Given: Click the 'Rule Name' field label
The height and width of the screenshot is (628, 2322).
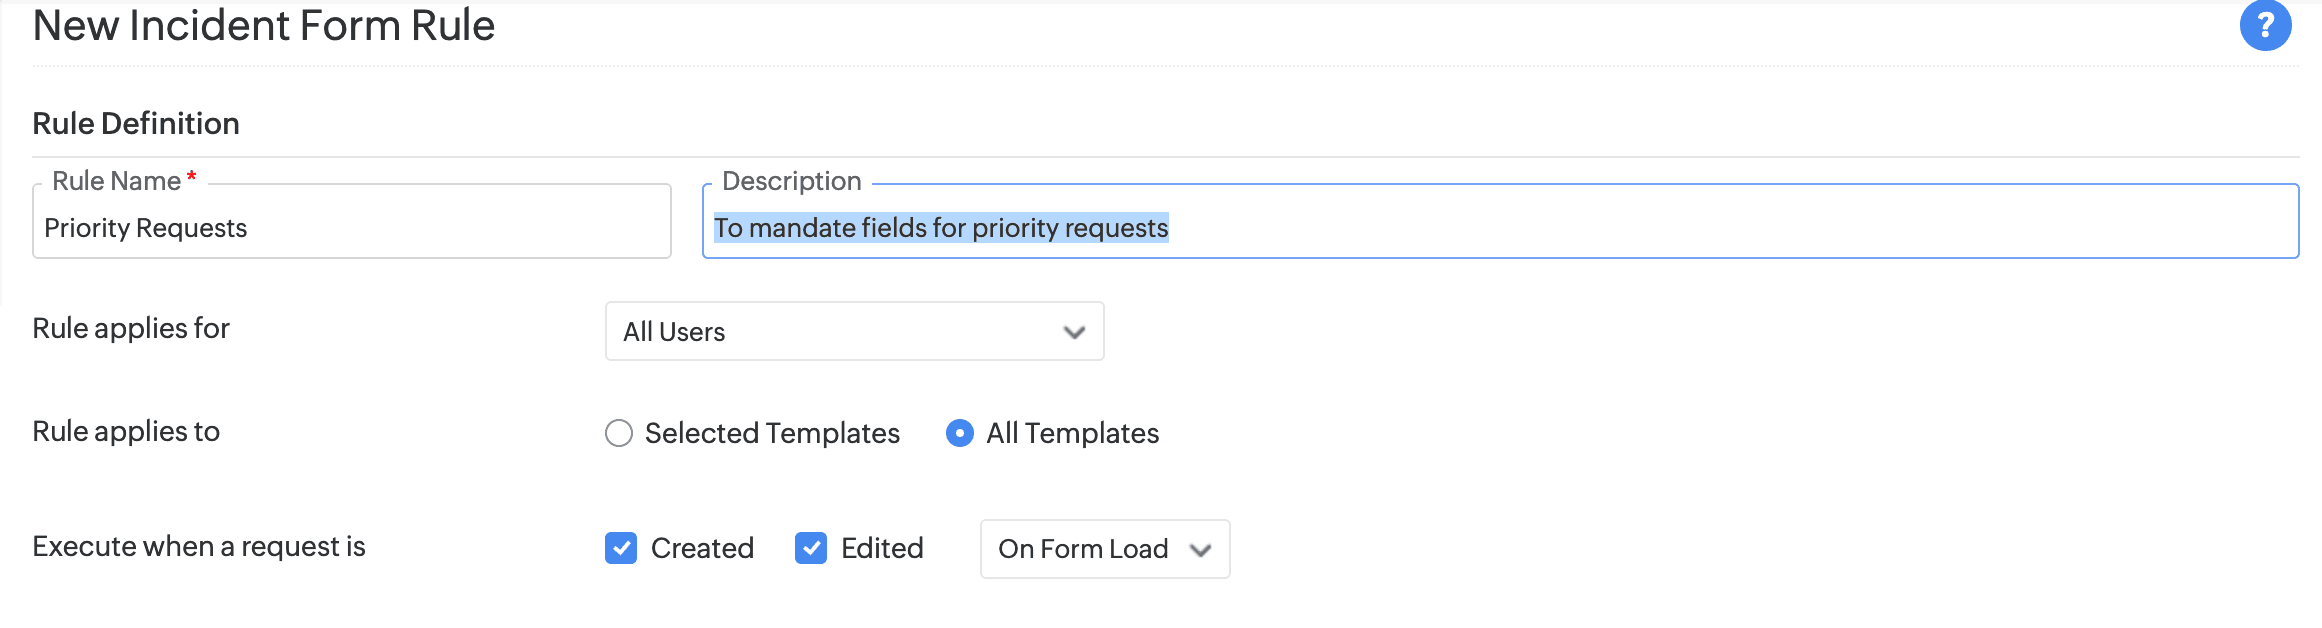Looking at the screenshot, I should 116,181.
